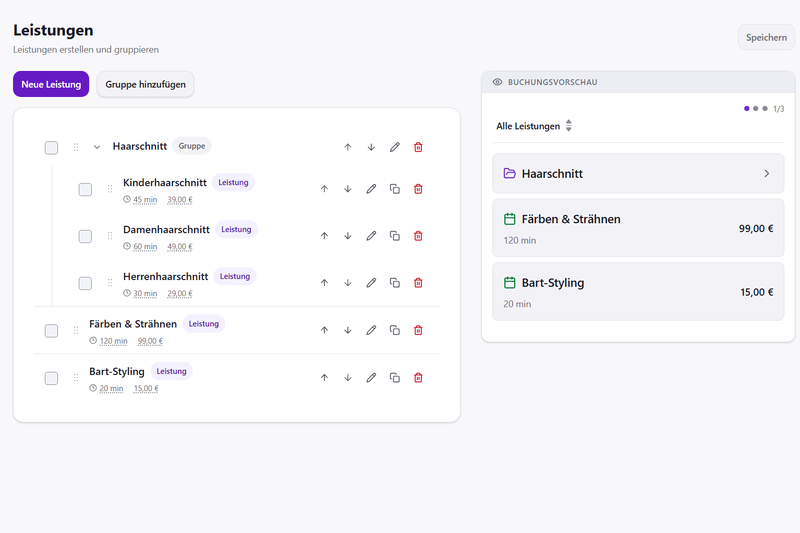Viewport: 800px width, 533px height.
Task: Click Herrenhaarschnitt duration 30 min
Action: coord(145,294)
